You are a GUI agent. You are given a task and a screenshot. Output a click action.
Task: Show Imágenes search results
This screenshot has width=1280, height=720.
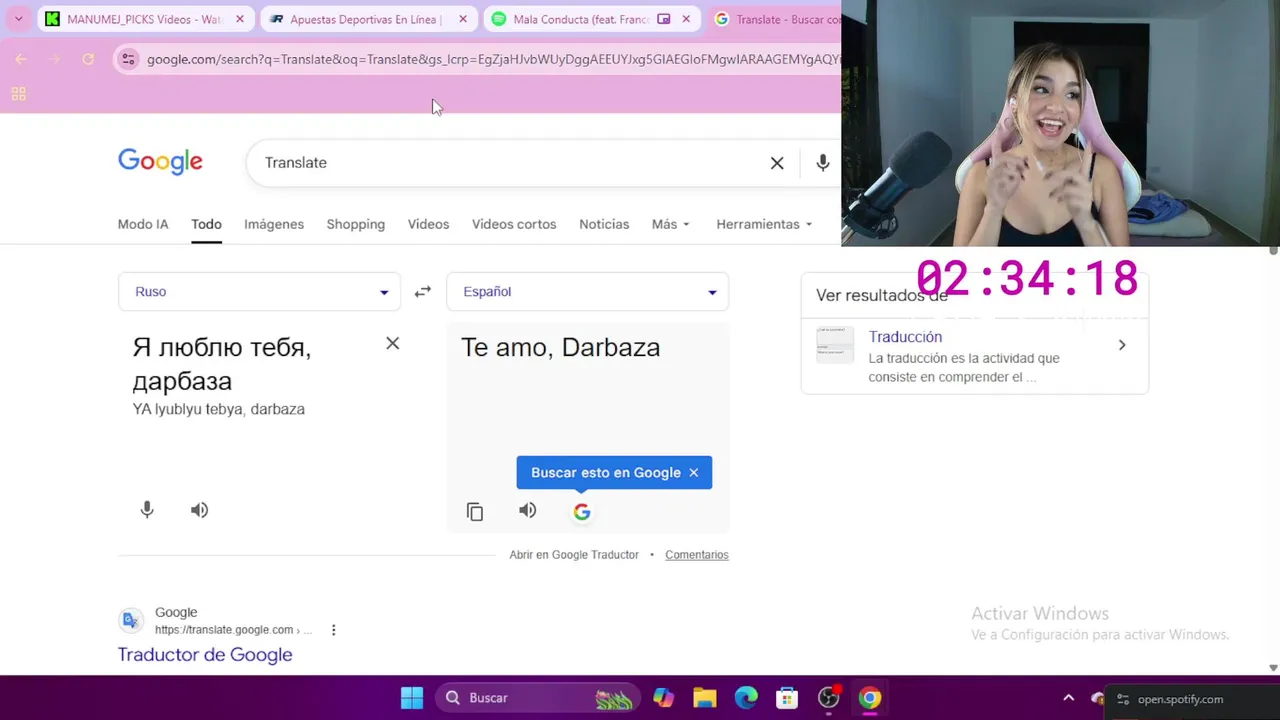pyautogui.click(x=274, y=224)
